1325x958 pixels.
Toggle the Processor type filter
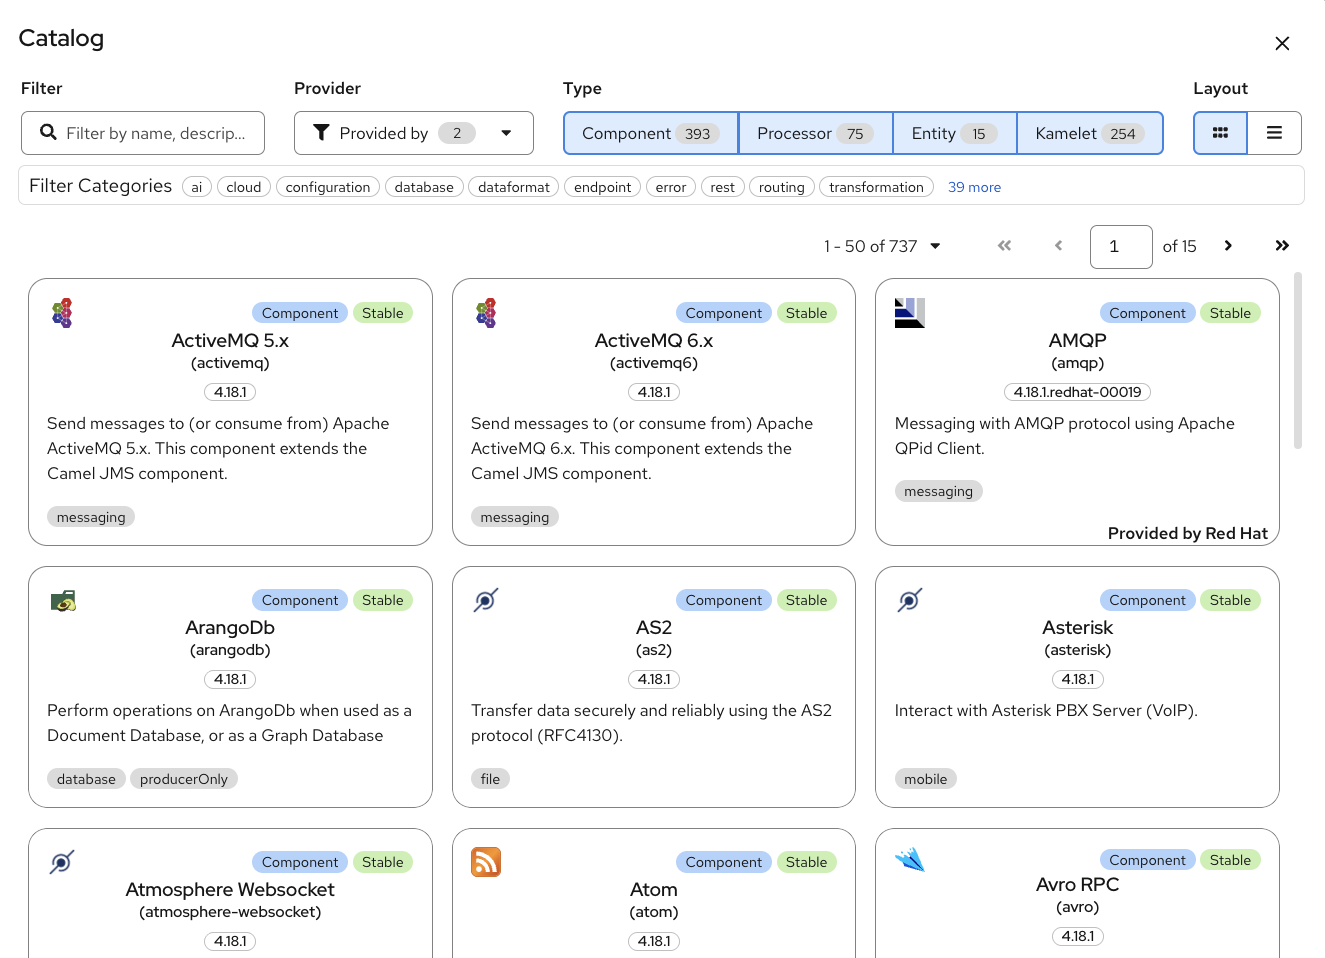(815, 133)
